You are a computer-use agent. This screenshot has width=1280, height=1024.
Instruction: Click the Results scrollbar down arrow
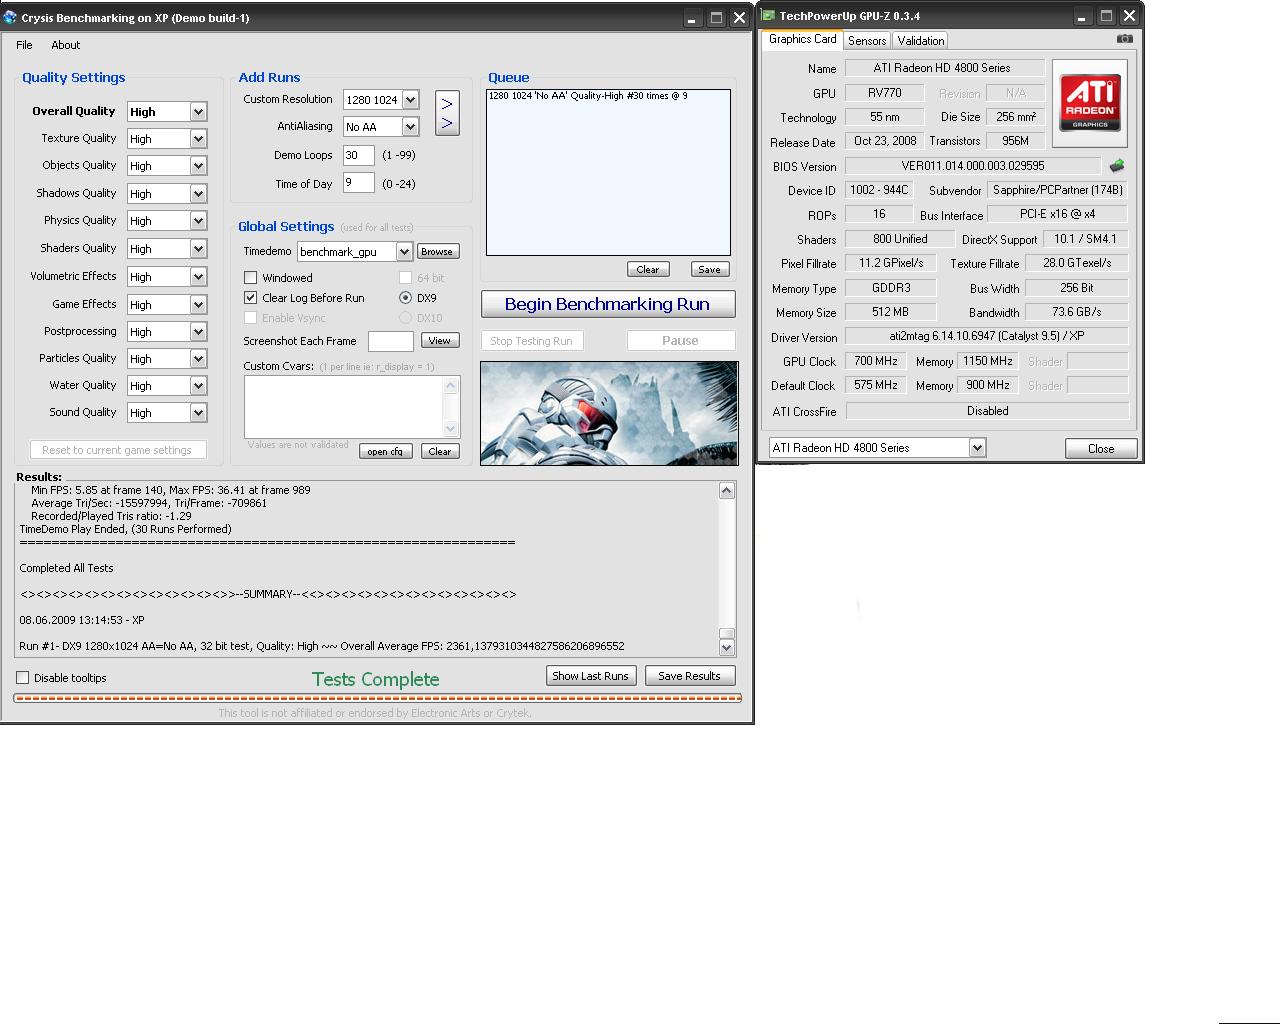click(727, 647)
